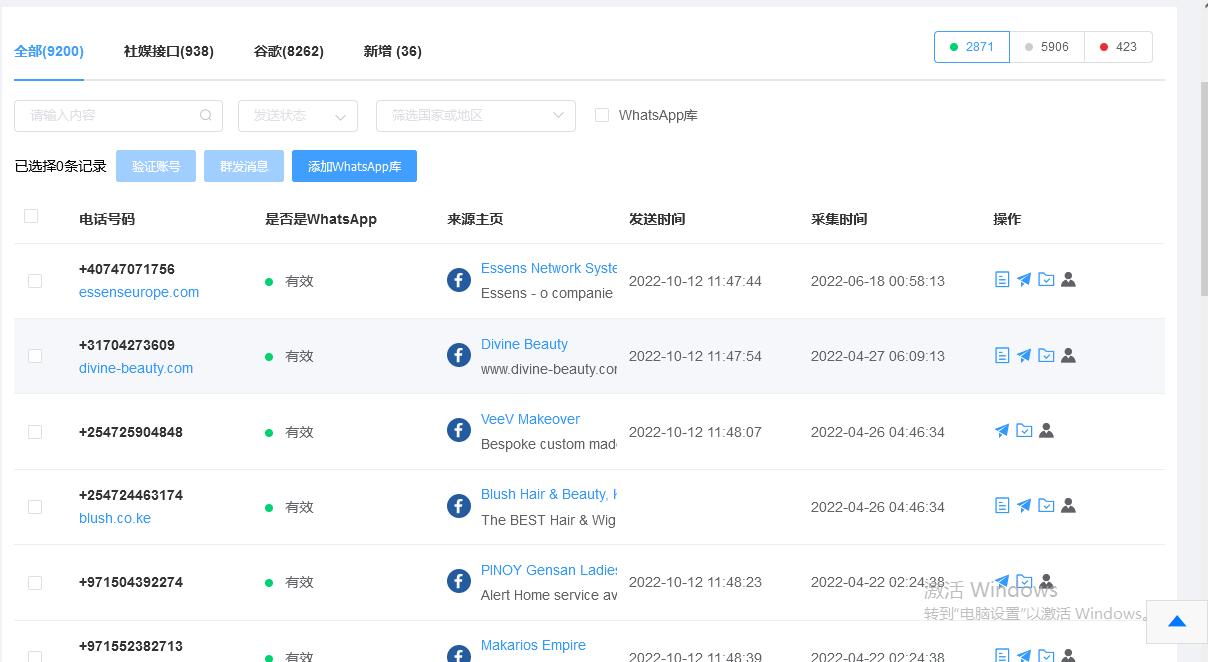Tick the checkbox for +31704273609
The image size is (1208, 662).
(35, 356)
